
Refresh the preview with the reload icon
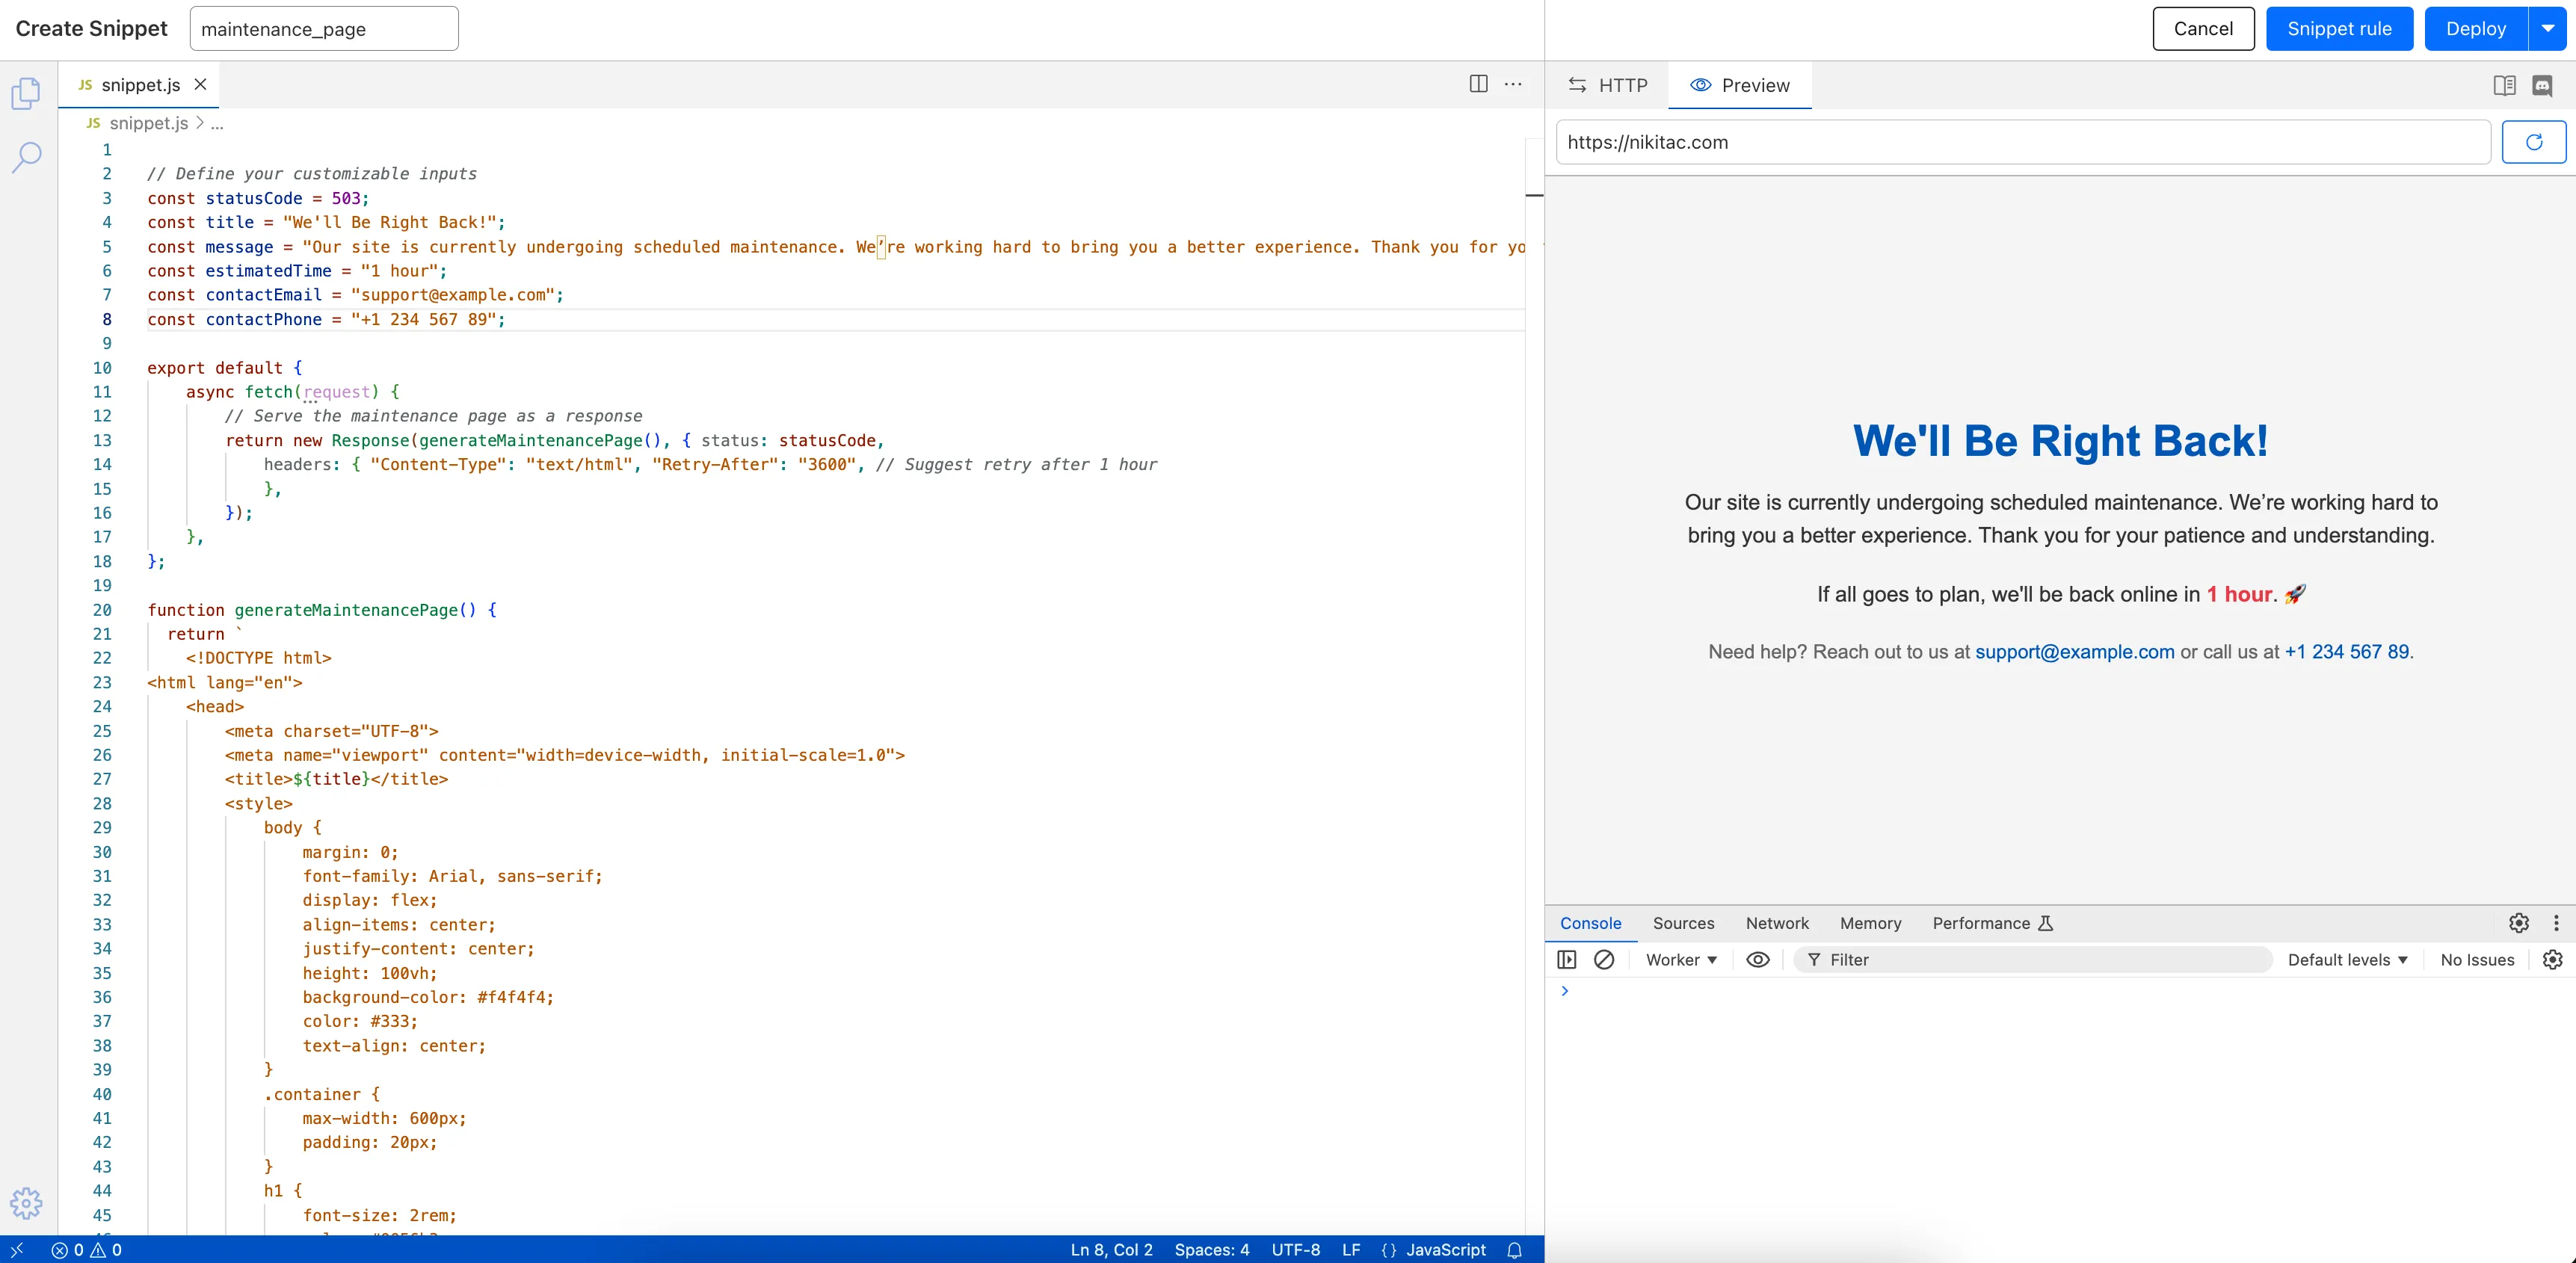pyautogui.click(x=2534, y=142)
